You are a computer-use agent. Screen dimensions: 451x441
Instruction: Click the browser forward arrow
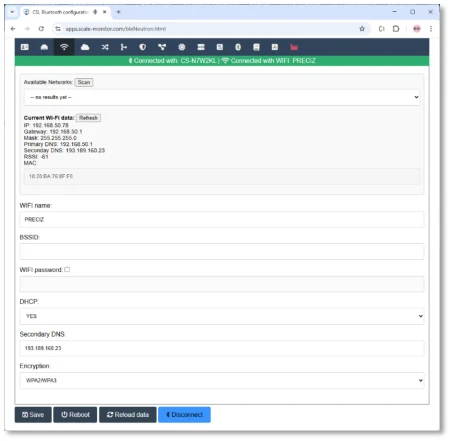(27, 29)
